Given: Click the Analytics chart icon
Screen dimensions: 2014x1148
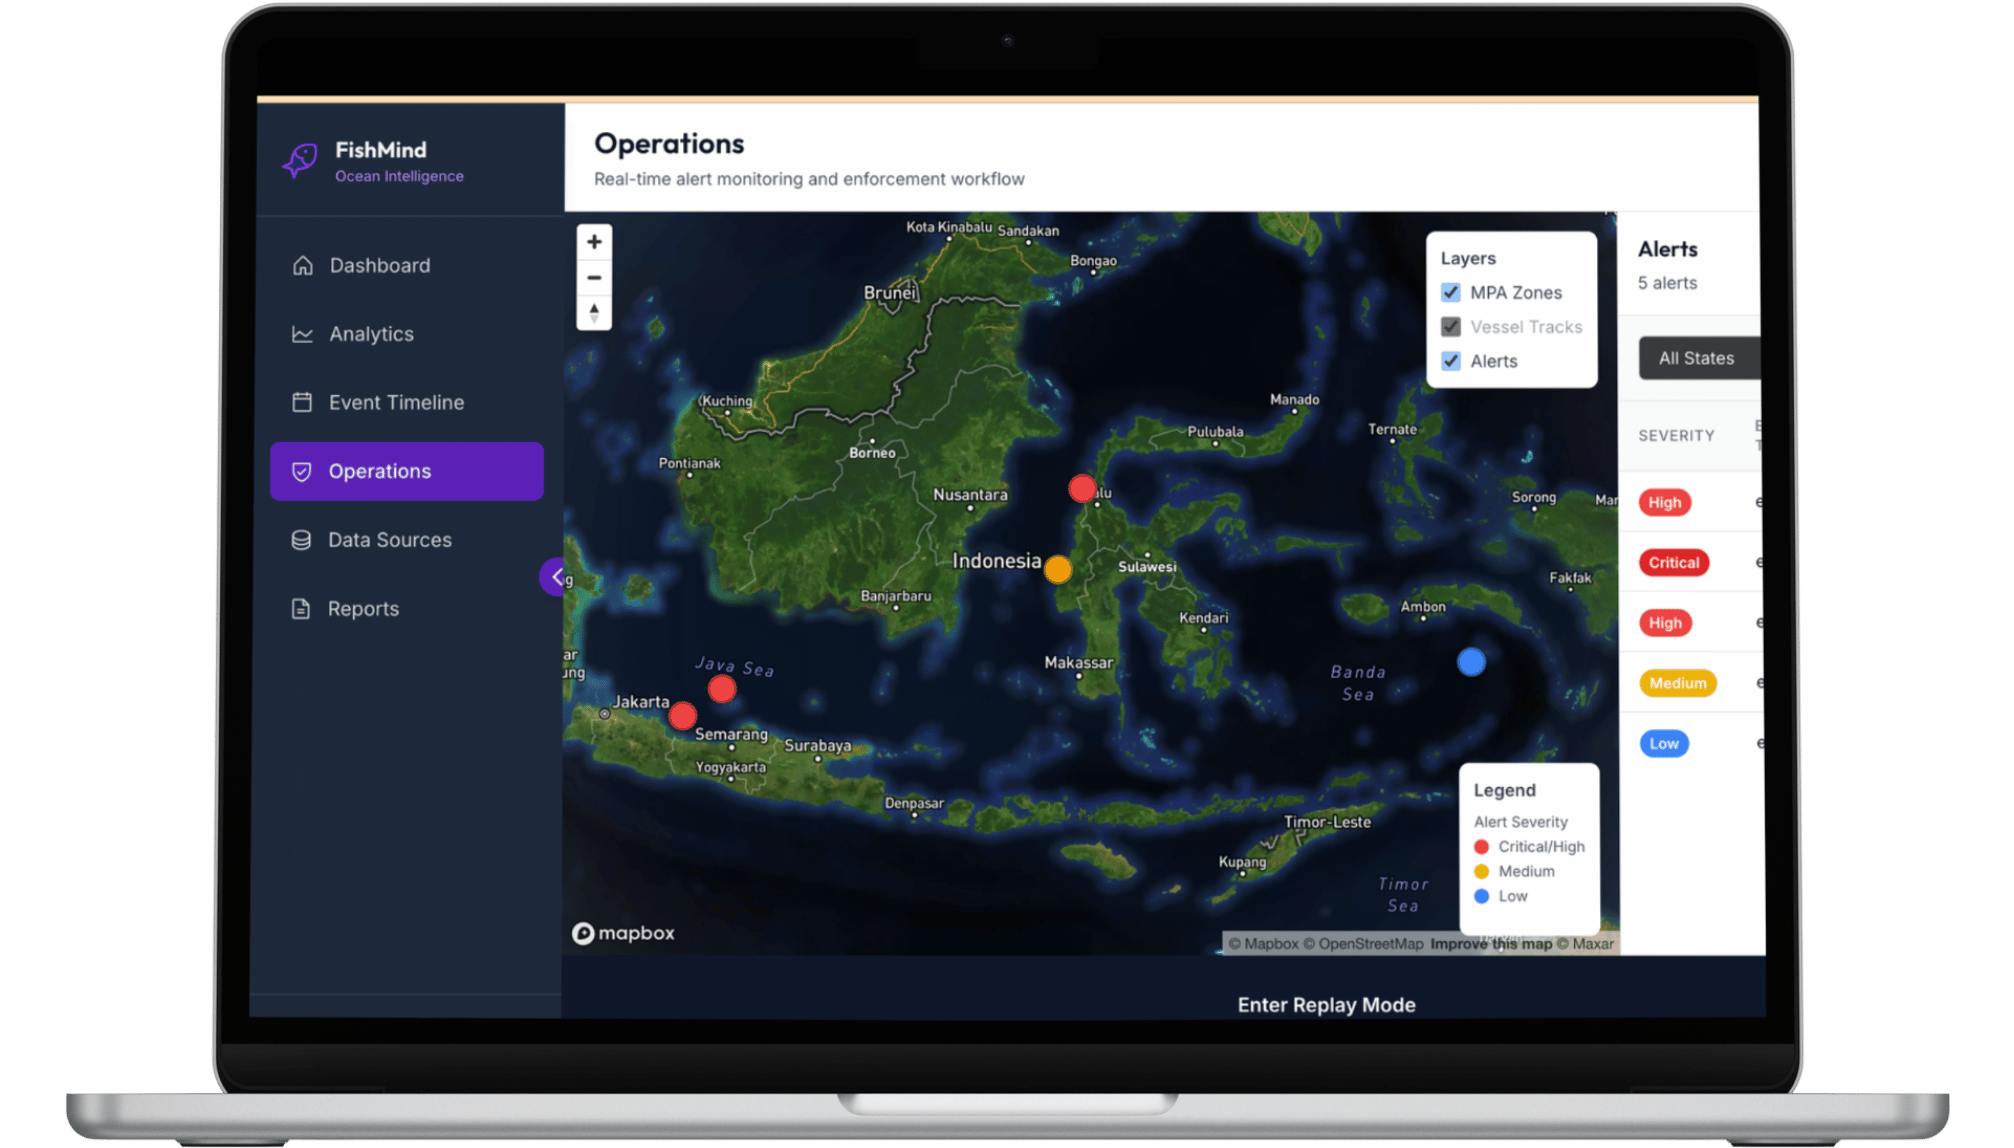Looking at the screenshot, I should 302,334.
